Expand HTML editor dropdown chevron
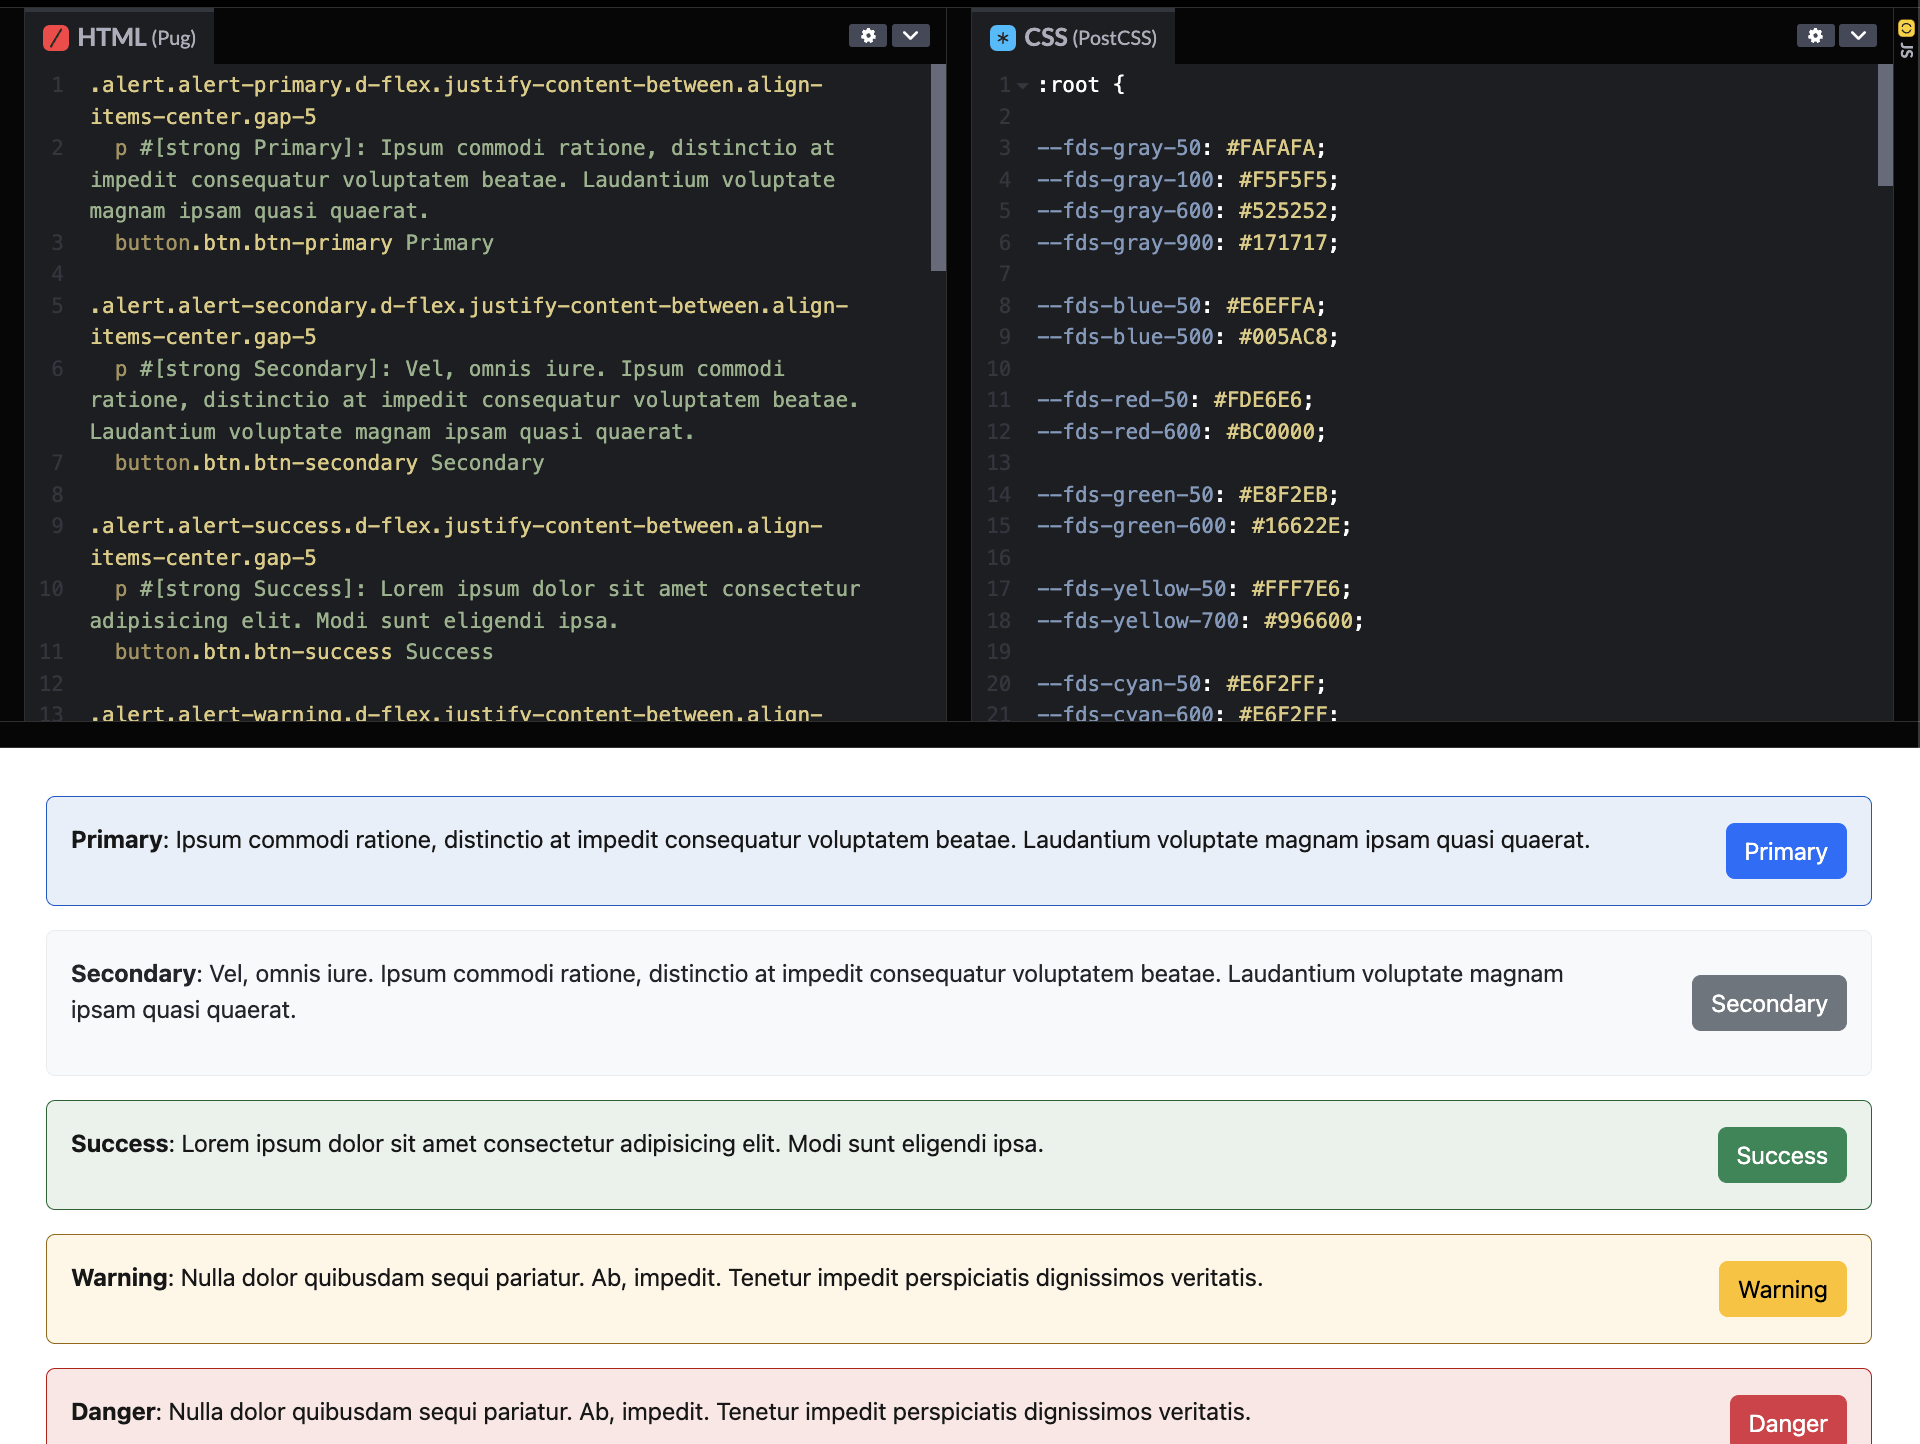This screenshot has height=1444, width=1920. (910, 36)
